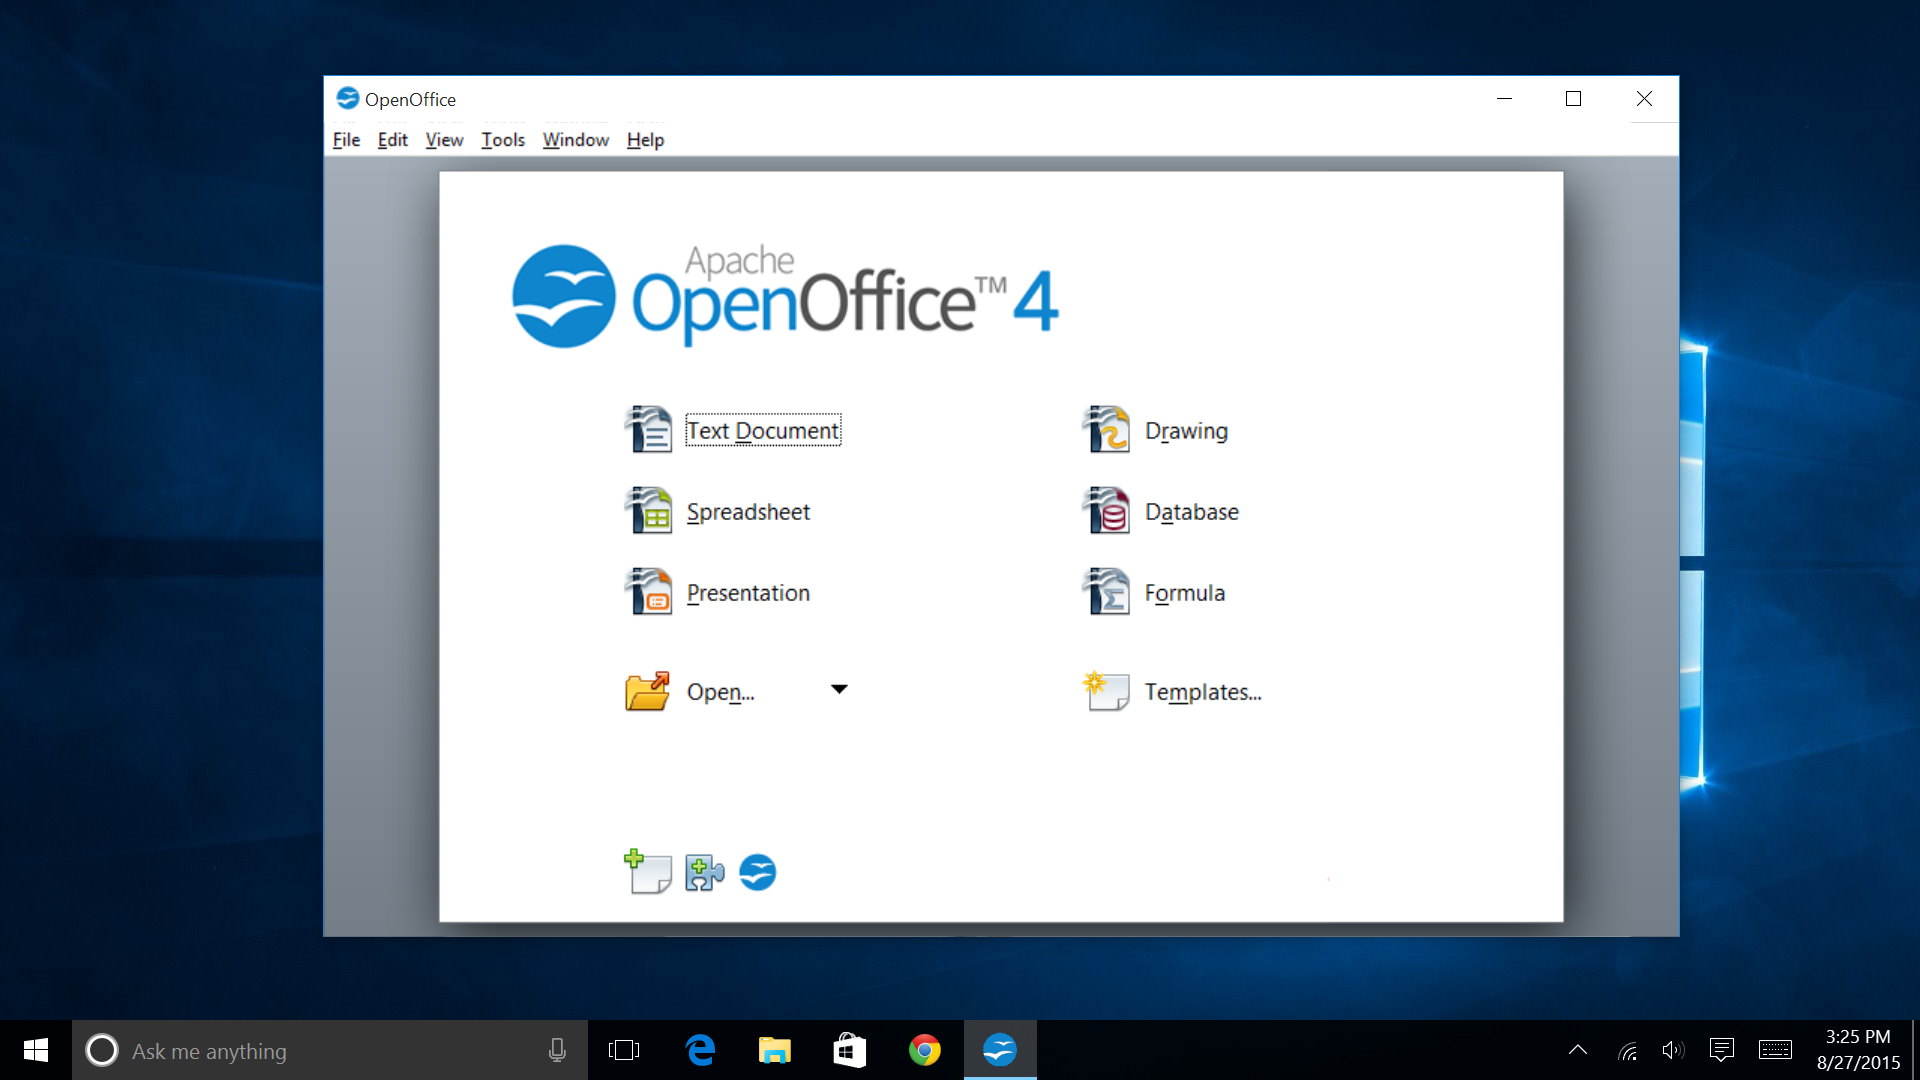Open the Edit menu
Viewport: 1920px width, 1080px height.
pos(392,138)
